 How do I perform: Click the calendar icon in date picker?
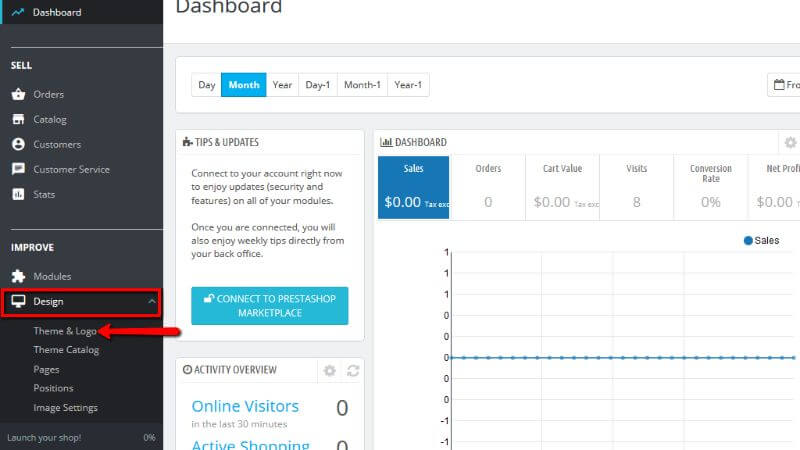pyautogui.click(x=779, y=85)
